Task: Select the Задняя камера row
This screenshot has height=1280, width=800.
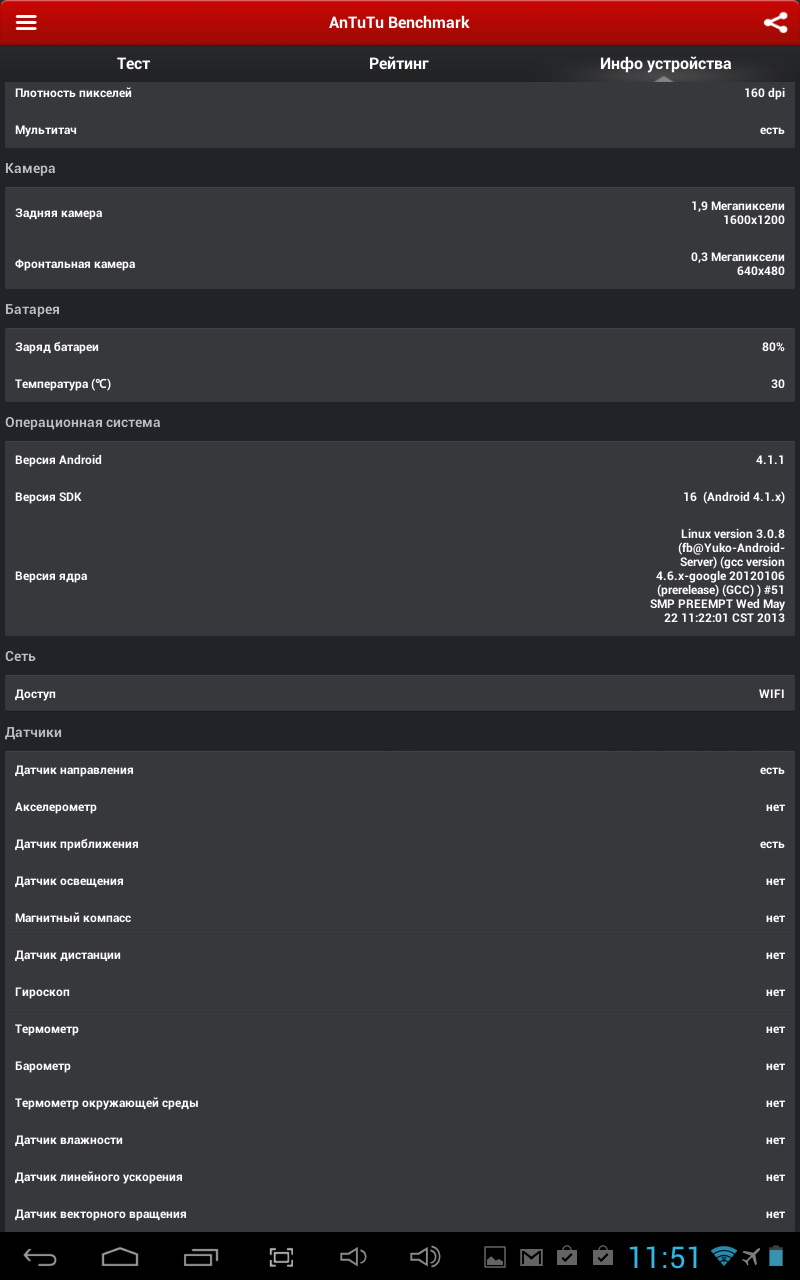Action: [x=400, y=213]
